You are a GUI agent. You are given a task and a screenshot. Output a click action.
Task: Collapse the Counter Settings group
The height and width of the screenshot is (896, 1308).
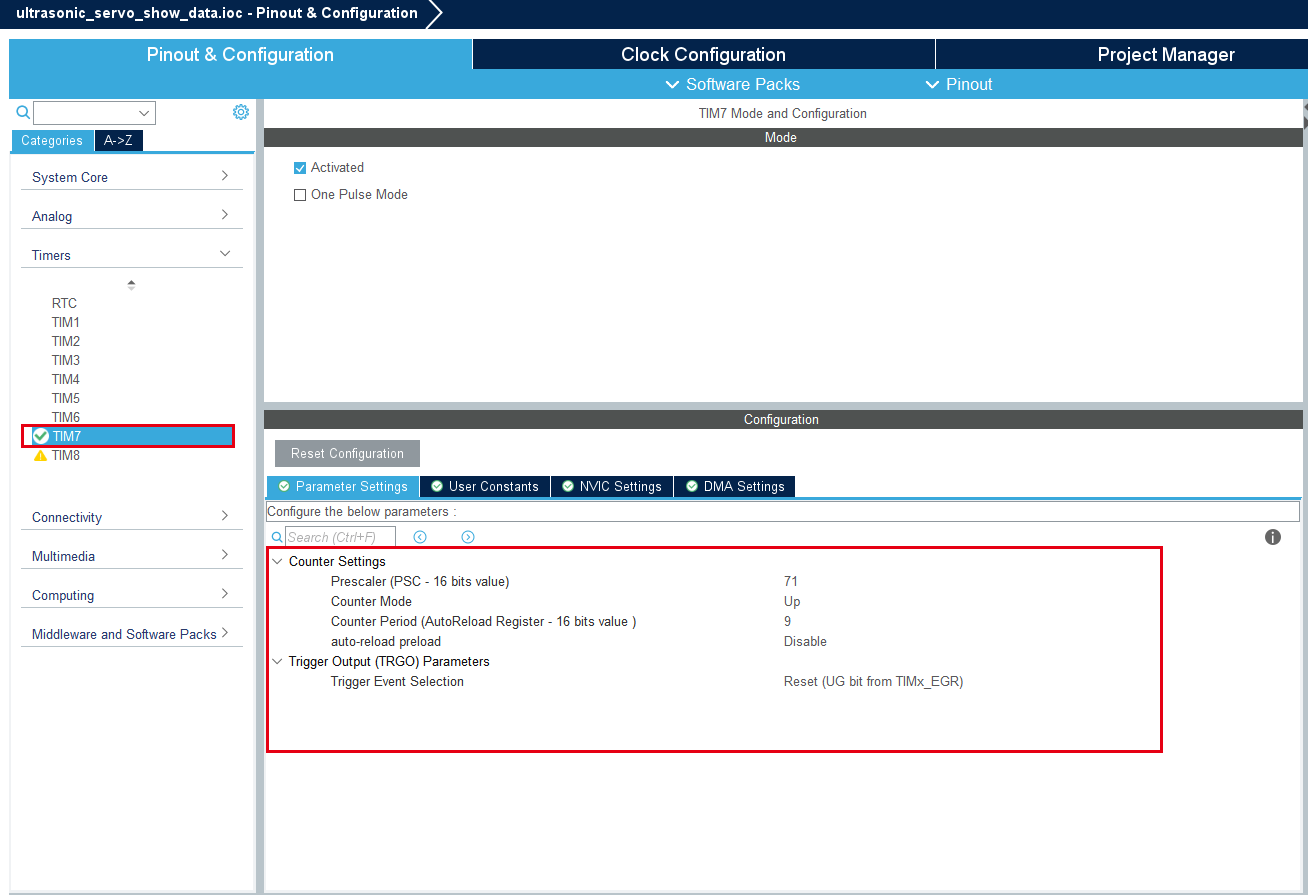(x=278, y=562)
